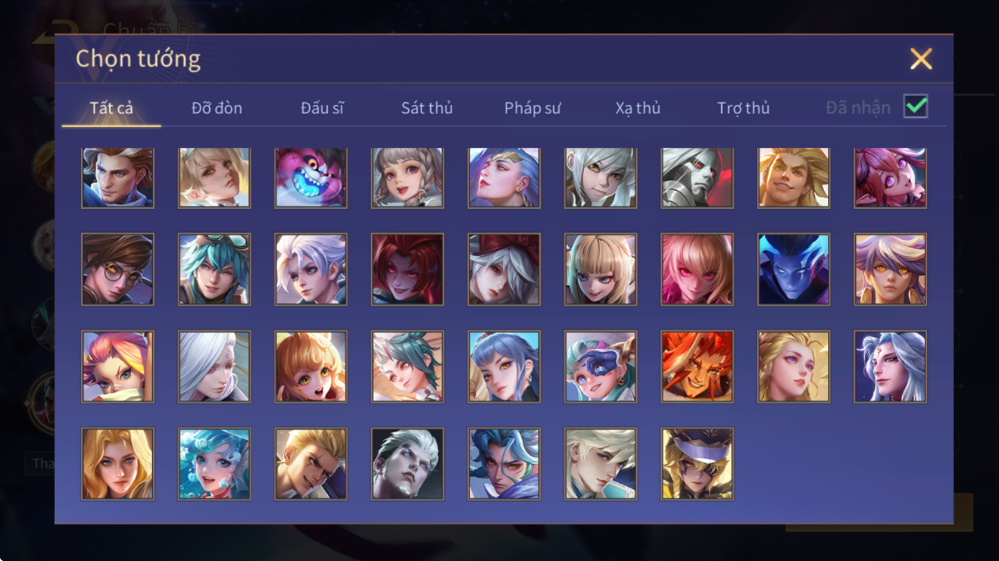Image resolution: width=999 pixels, height=561 pixels.
Task: Select the blue-skinned dark hero portrait
Action: 794,269
